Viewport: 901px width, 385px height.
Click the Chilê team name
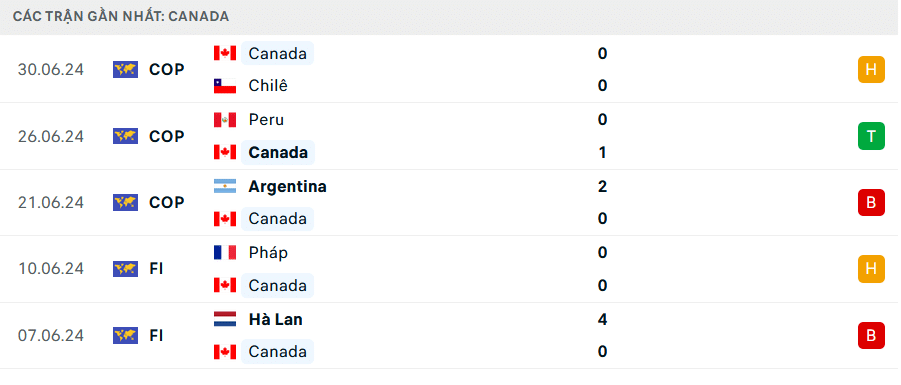tap(268, 86)
